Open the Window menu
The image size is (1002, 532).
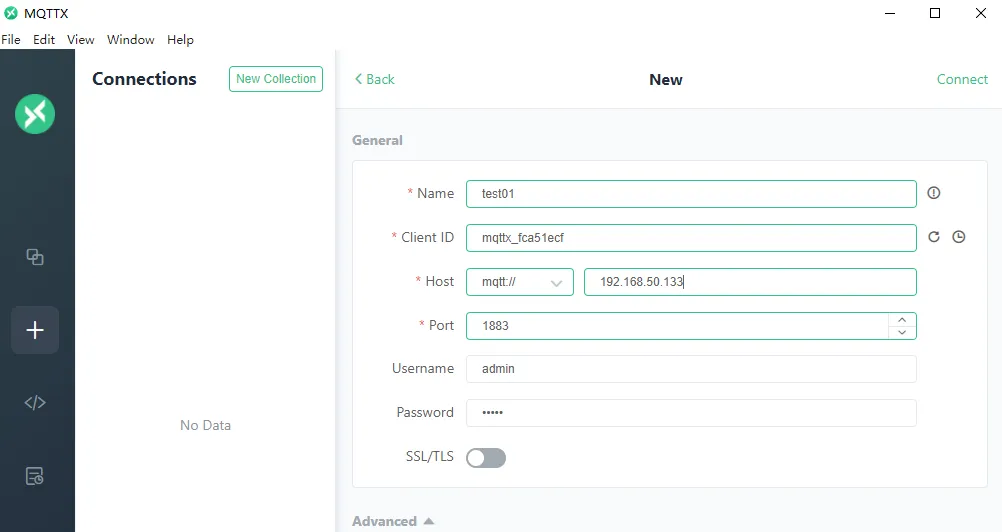[x=130, y=40]
